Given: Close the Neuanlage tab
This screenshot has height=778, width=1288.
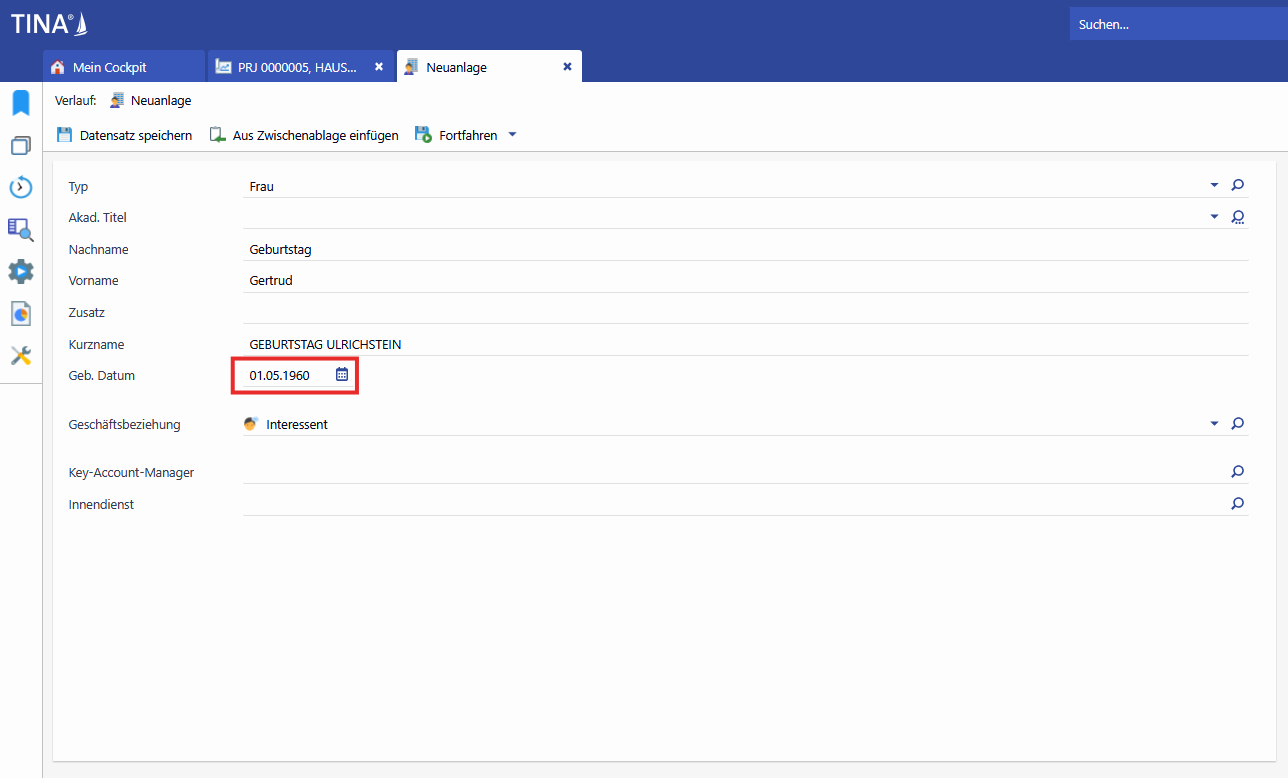Looking at the screenshot, I should tap(567, 67).
